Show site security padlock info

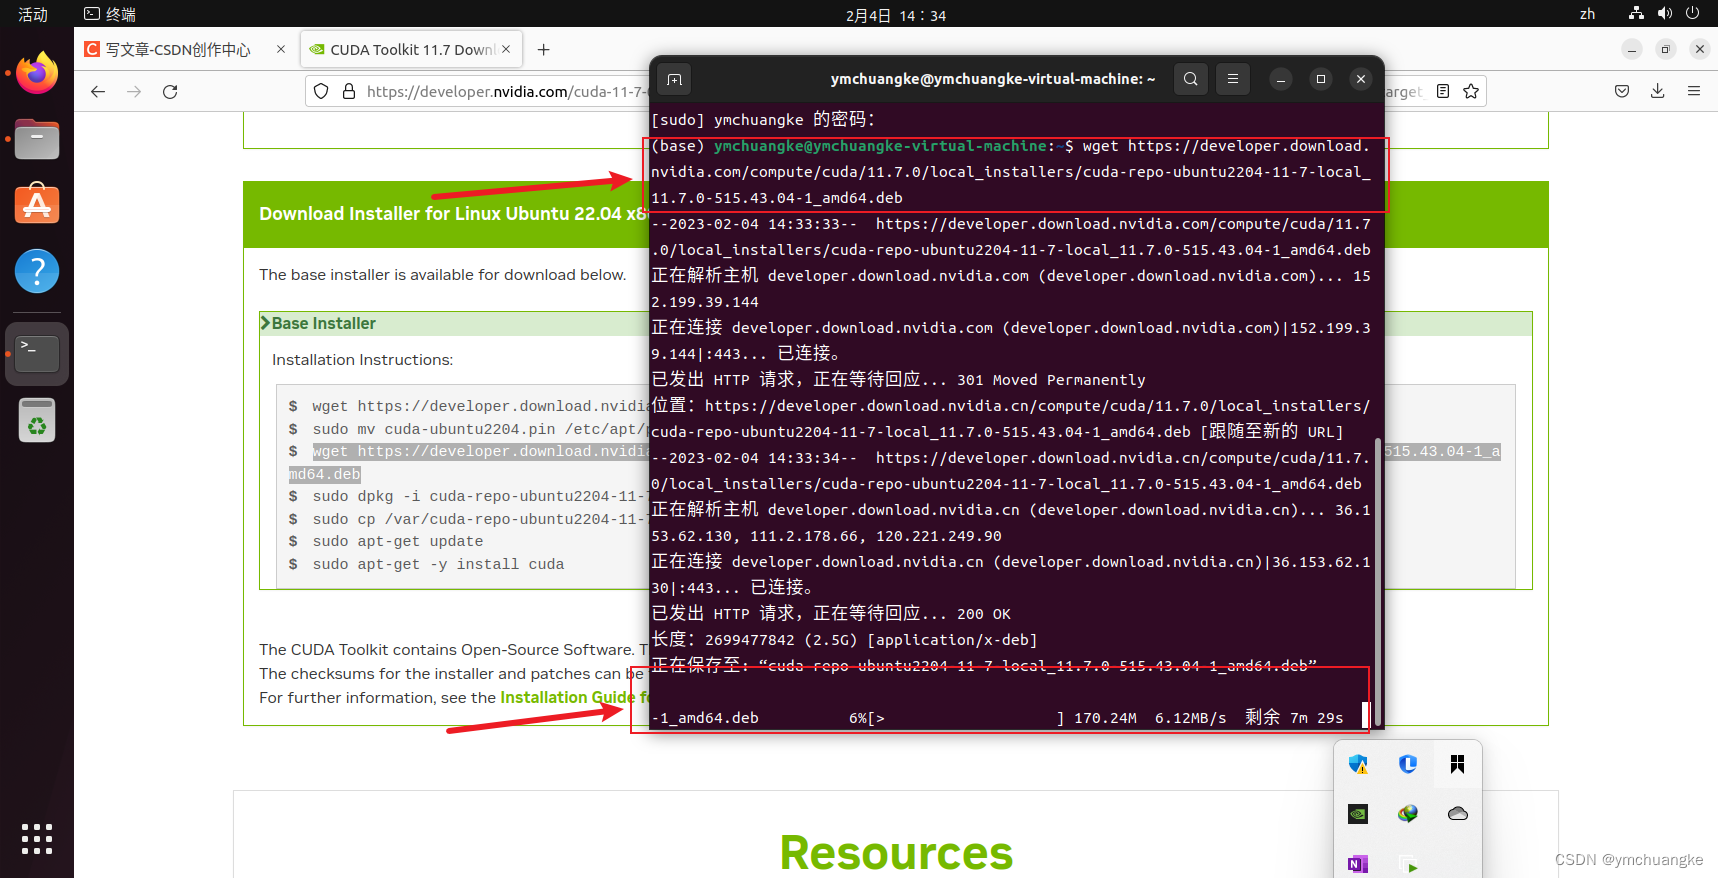tap(349, 91)
